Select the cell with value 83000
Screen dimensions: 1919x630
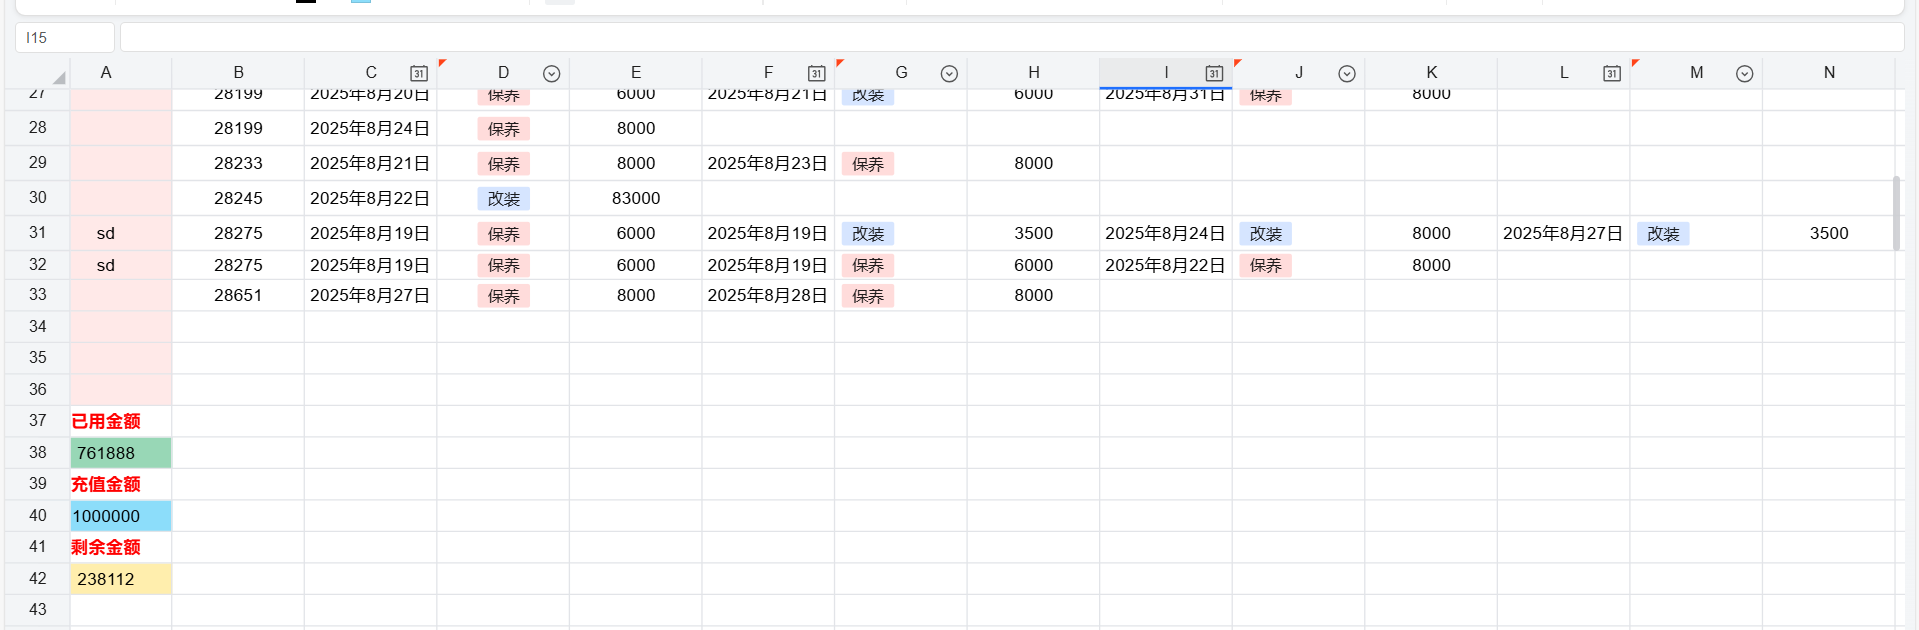[635, 198]
